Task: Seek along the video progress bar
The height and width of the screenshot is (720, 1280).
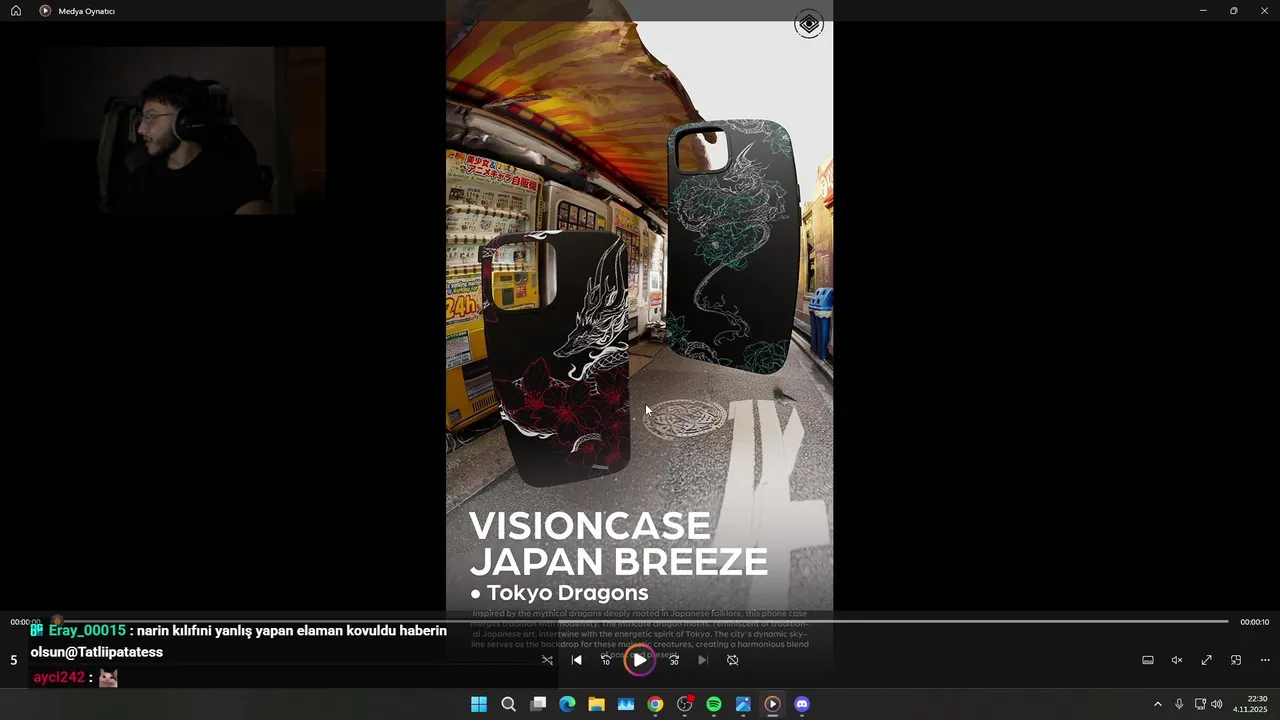Action: (x=640, y=622)
